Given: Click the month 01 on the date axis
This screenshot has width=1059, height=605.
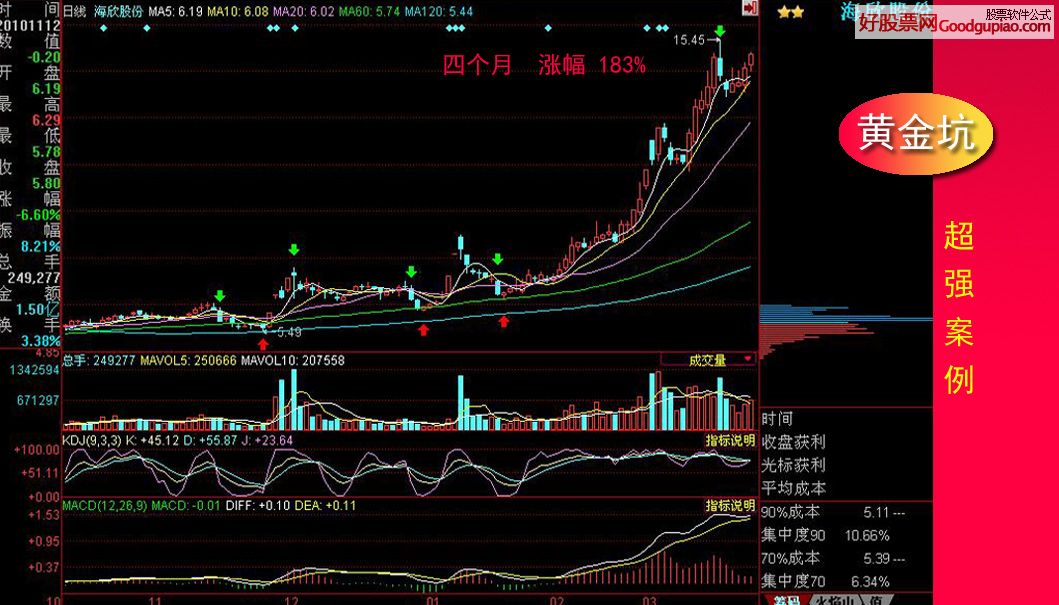Looking at the screenshot, I should [434, 600].
